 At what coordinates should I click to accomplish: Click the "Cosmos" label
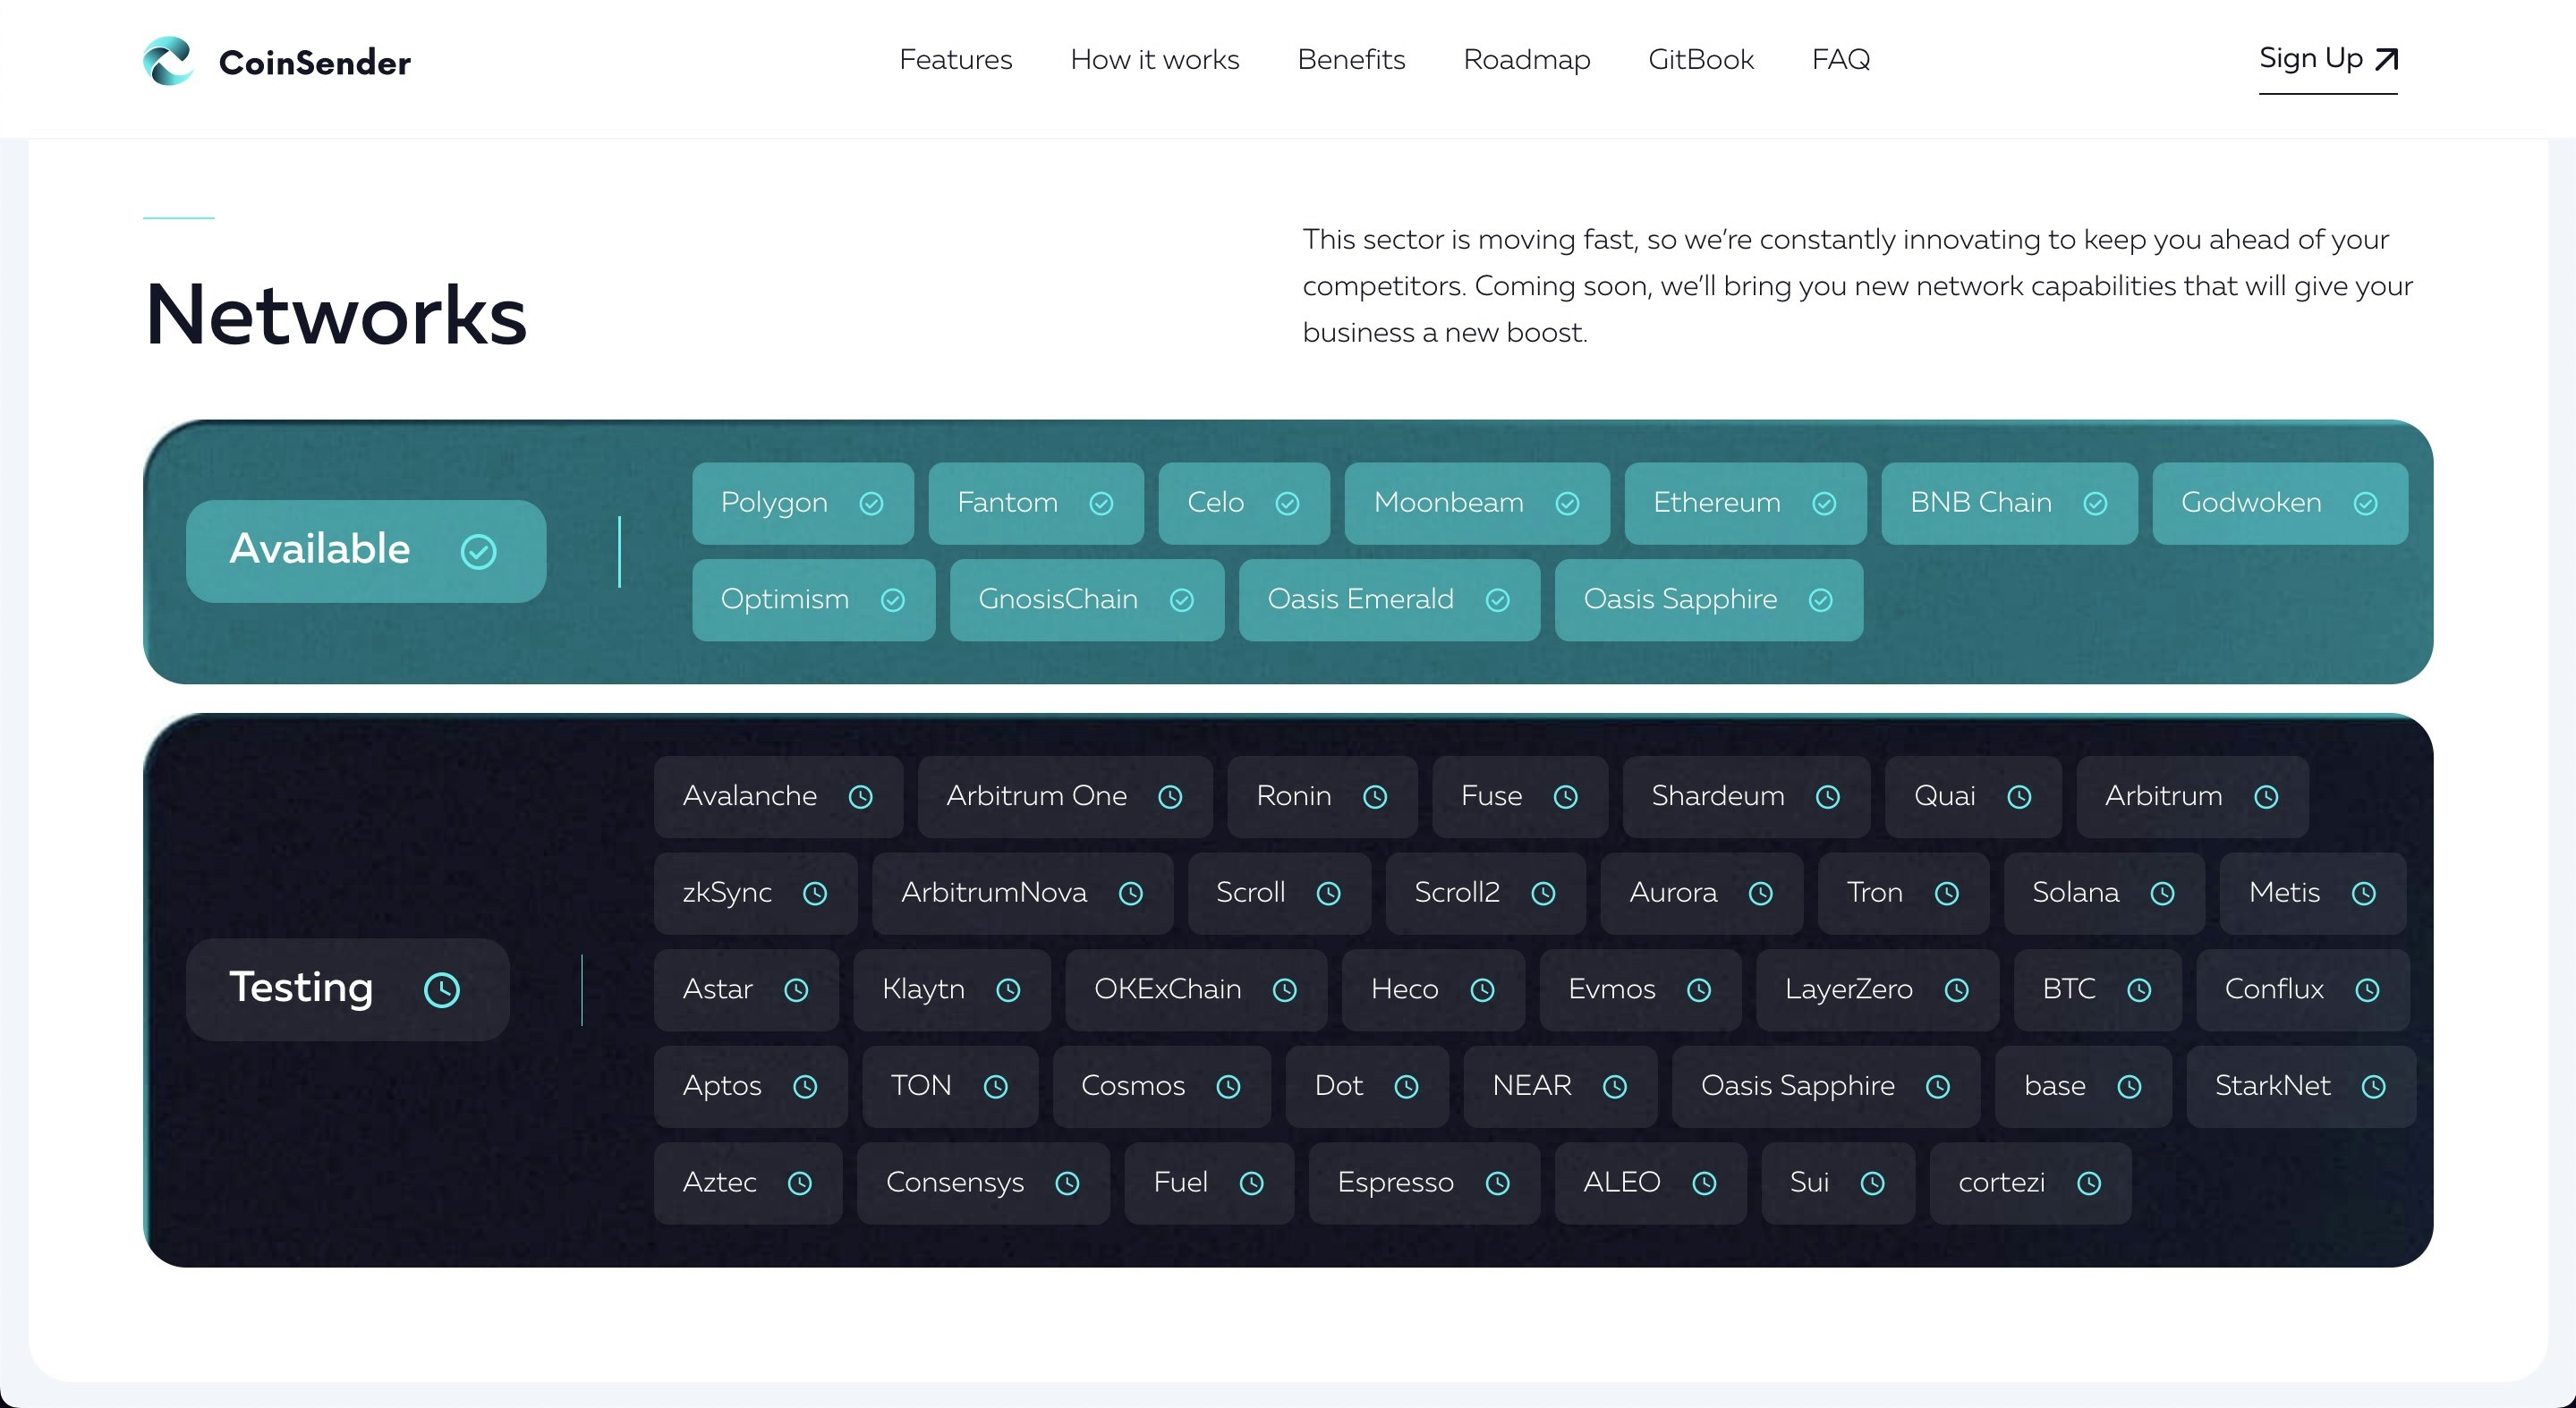[1132, 1085]
